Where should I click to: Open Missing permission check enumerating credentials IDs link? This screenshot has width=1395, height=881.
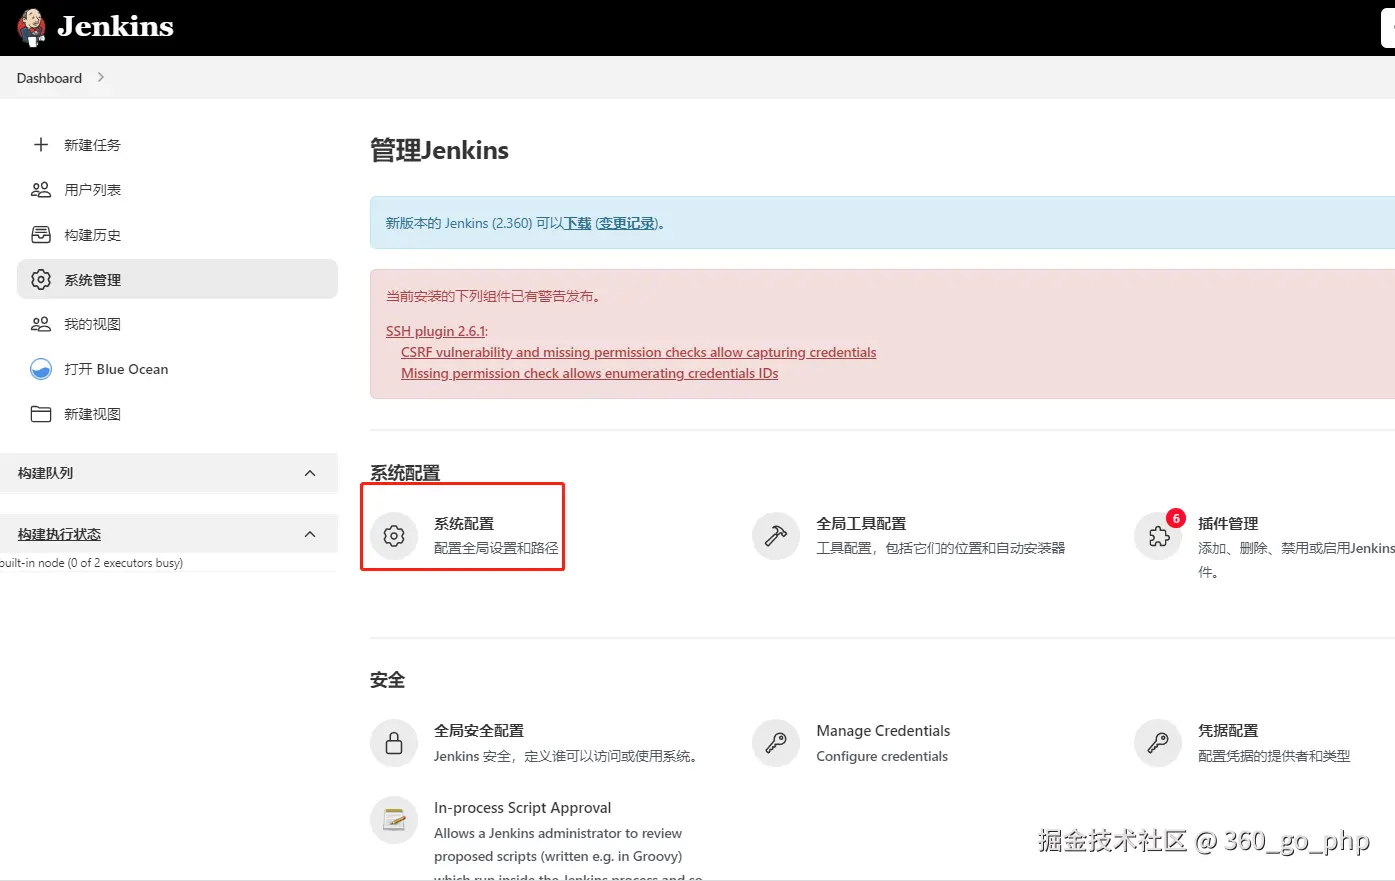(589, 373)
